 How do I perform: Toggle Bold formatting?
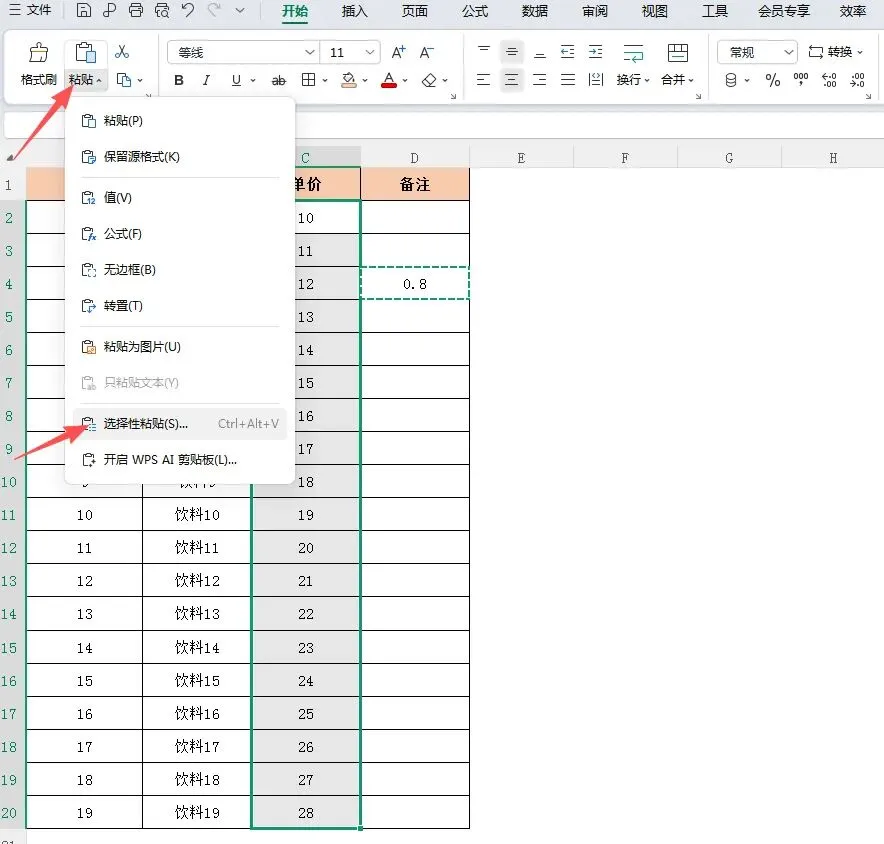tap(179, 81)
